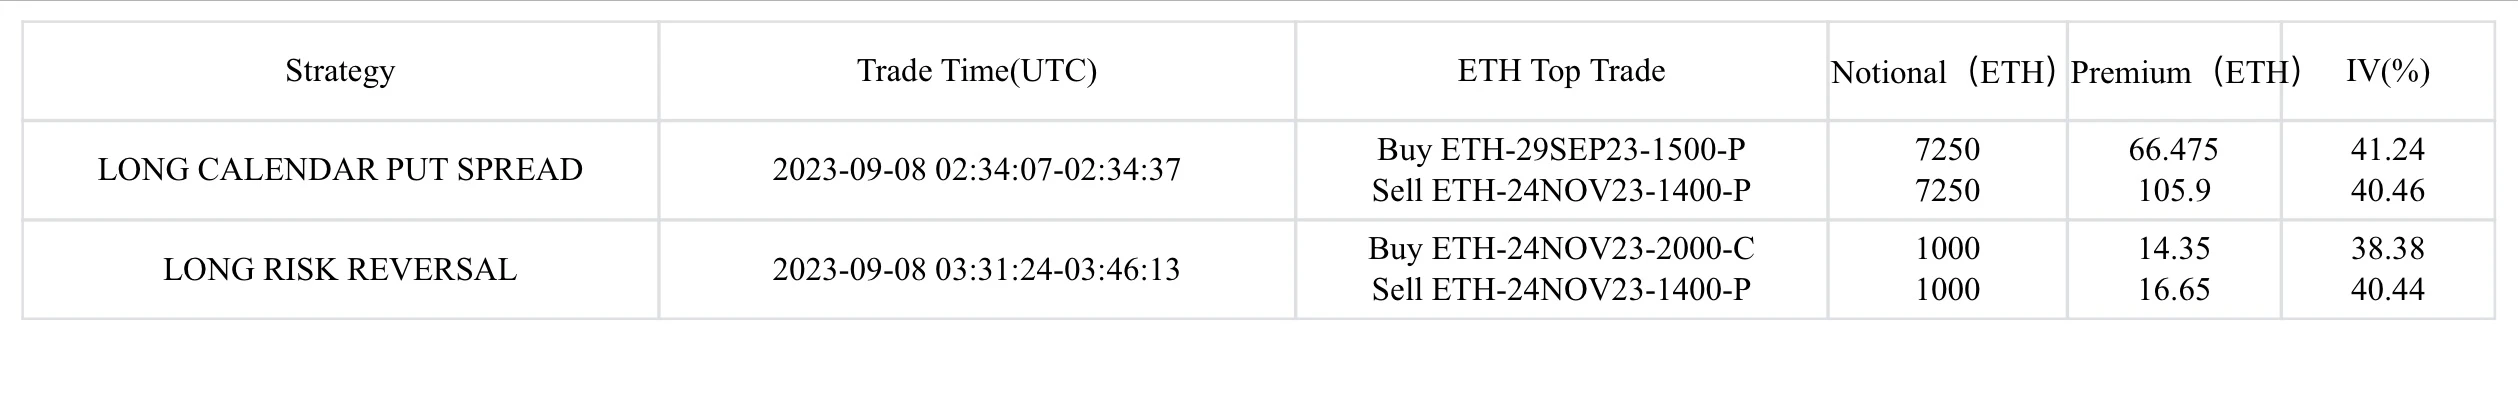The width and height of the screenshot is (2518, 409).
Task: Click the 41.24 IV value
Action: (x=2387, y=149)
